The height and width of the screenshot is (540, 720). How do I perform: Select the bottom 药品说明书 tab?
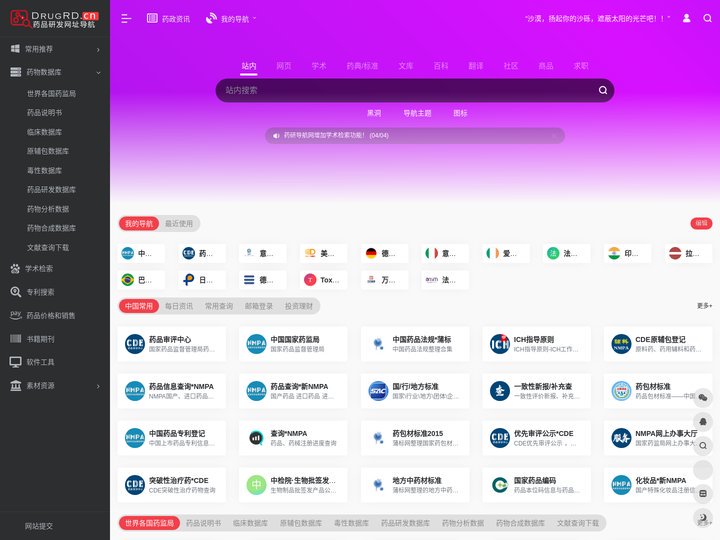[x=203, y=523]
